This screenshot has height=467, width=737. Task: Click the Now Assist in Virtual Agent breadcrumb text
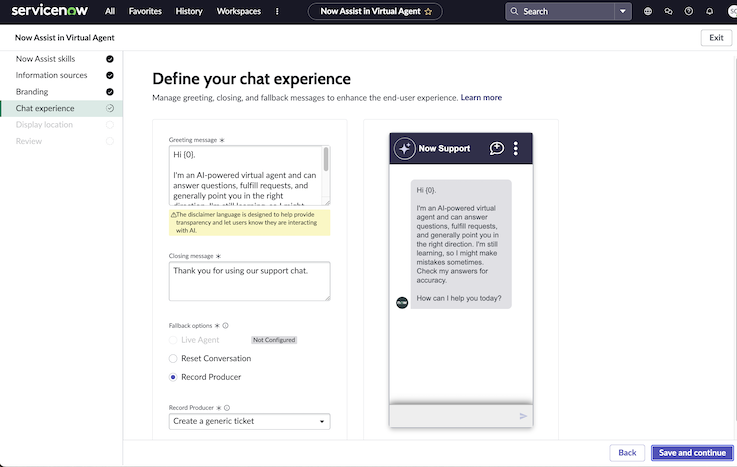(64, 38)
